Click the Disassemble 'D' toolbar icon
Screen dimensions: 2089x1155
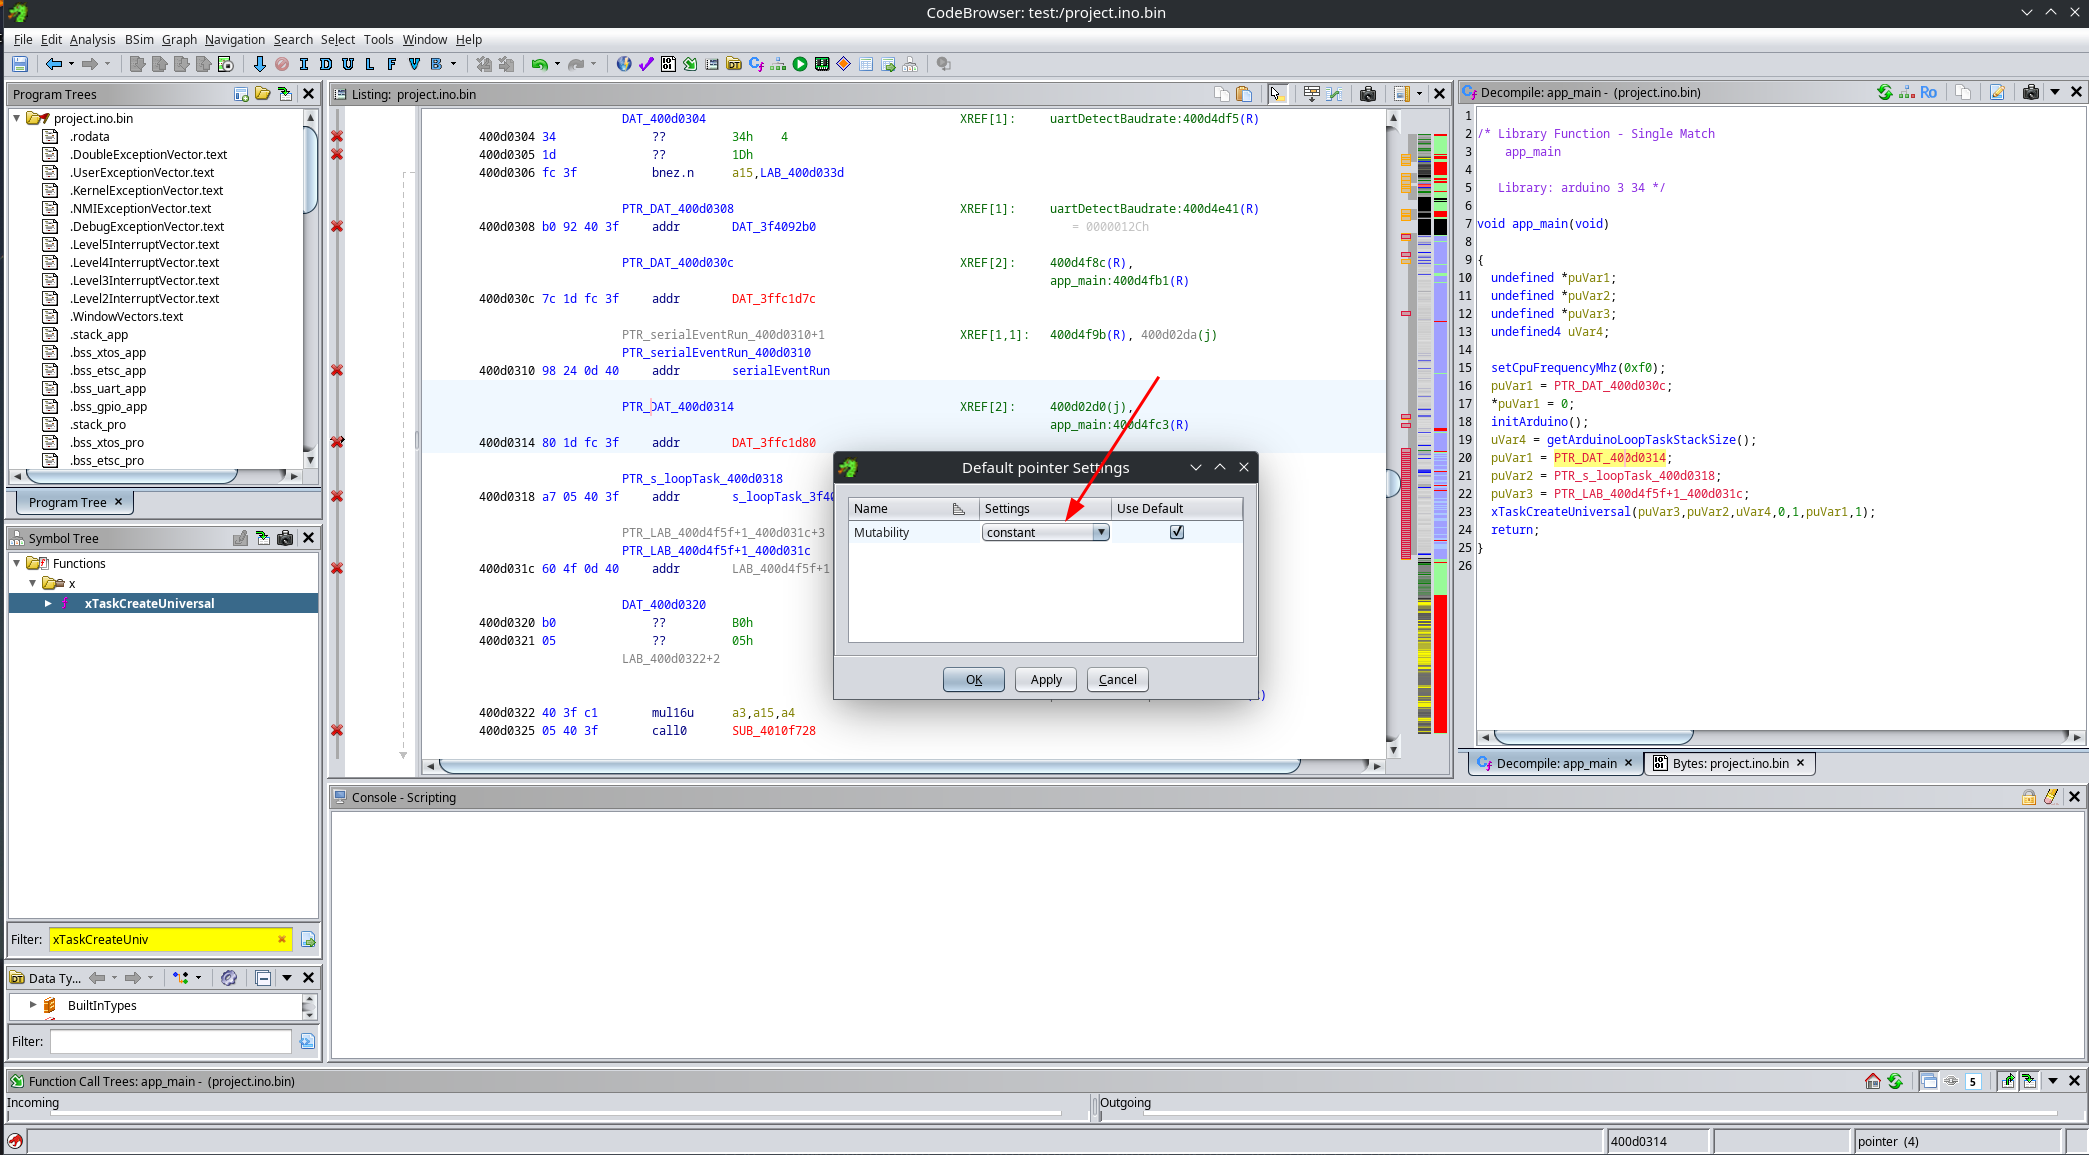(326, 64)
